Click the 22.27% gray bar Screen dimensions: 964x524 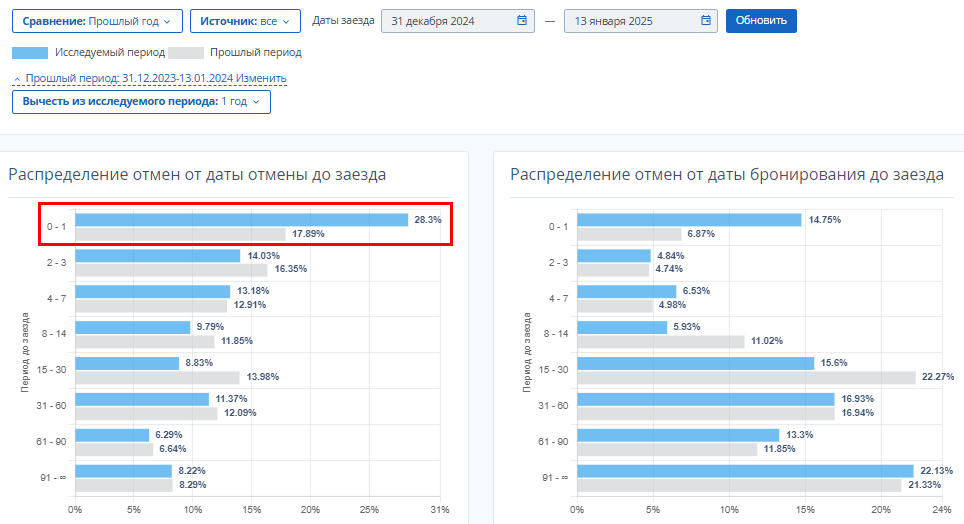746,377
